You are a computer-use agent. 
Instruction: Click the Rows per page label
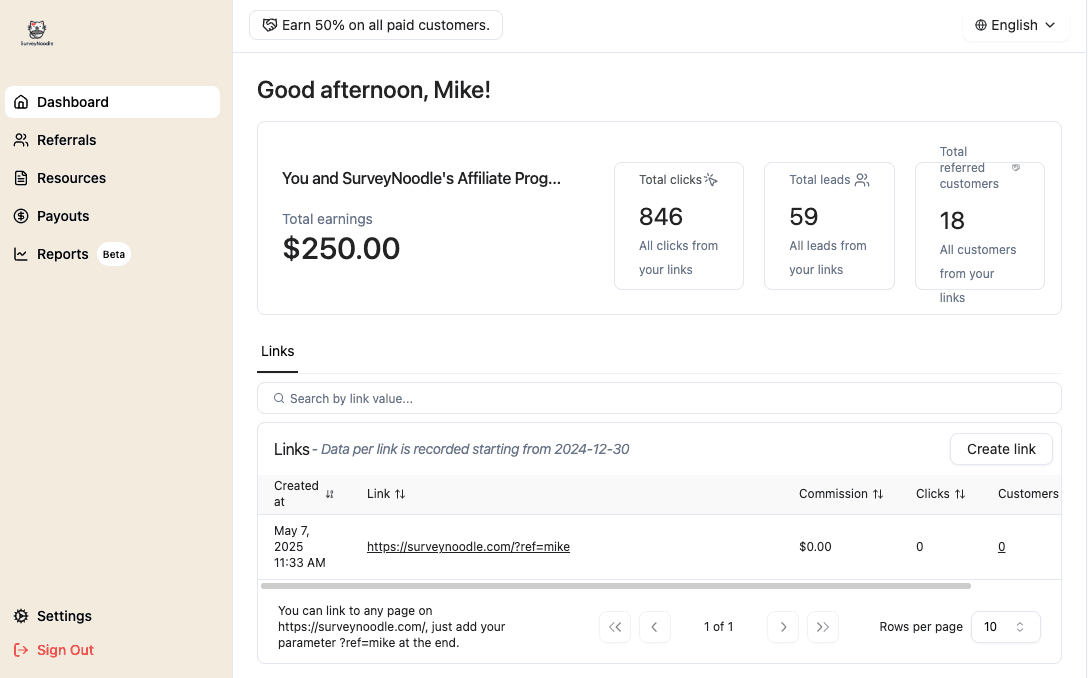pyautogui.click(x=921, y=627)
